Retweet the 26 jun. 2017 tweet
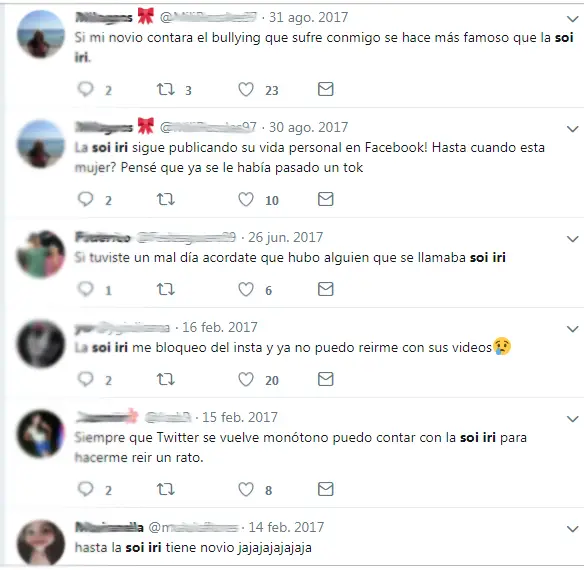This screenshot has width=584, height=570. [x=165, y=289]
